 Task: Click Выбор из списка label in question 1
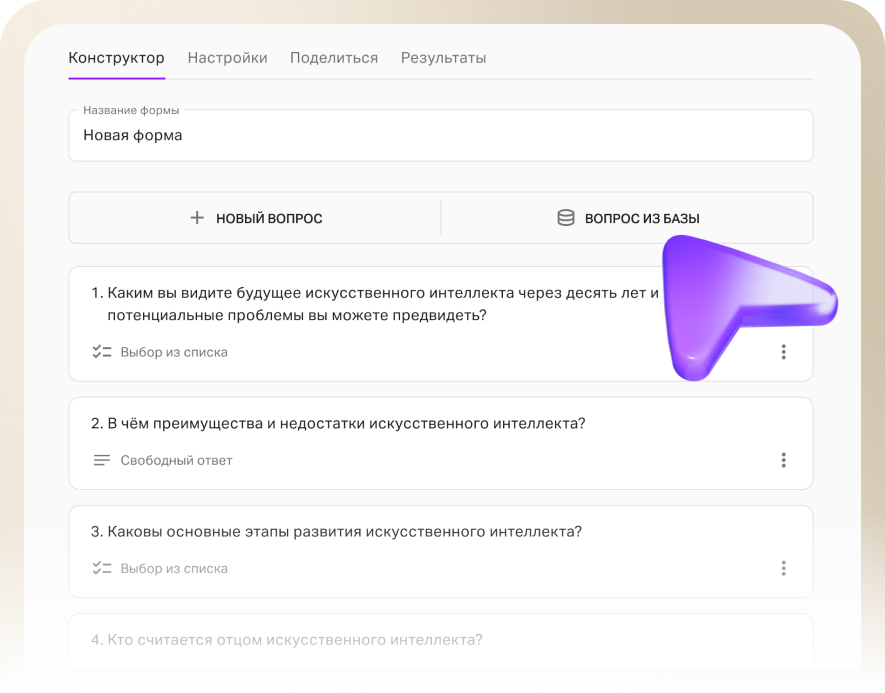174,352
